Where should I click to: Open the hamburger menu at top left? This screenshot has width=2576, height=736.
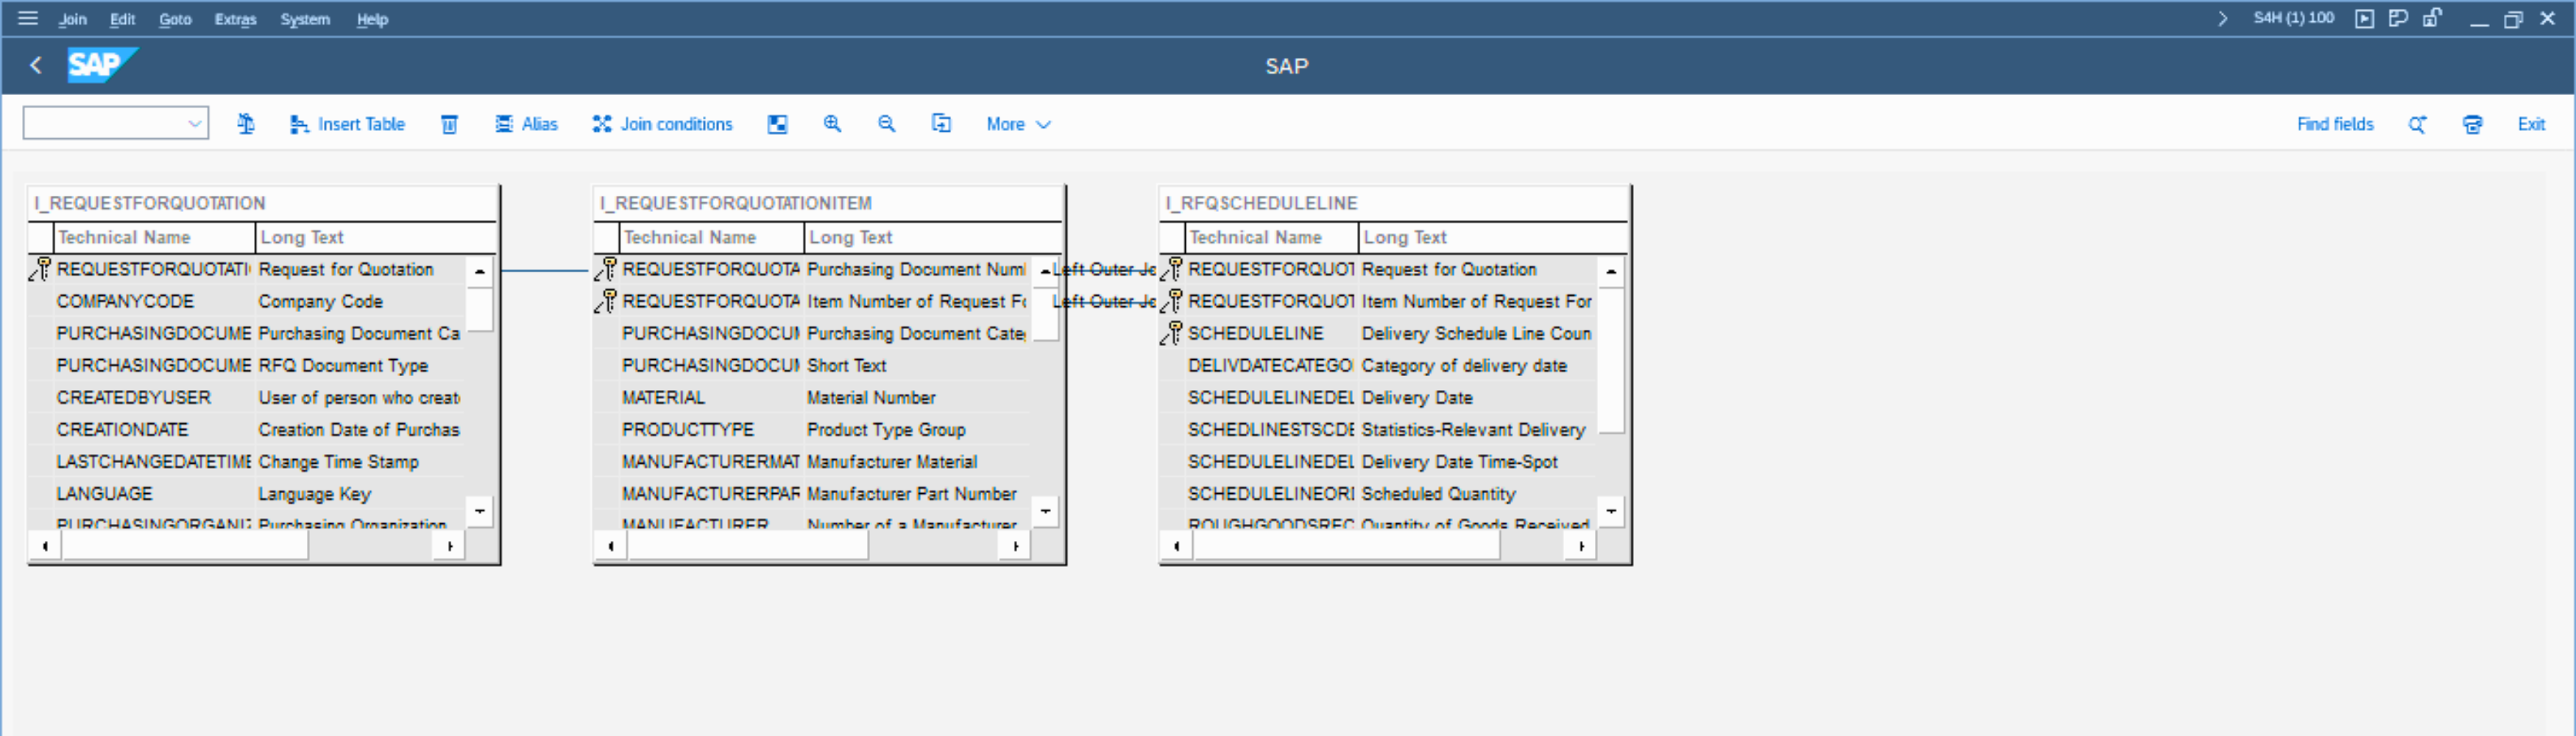pos(28,18)
